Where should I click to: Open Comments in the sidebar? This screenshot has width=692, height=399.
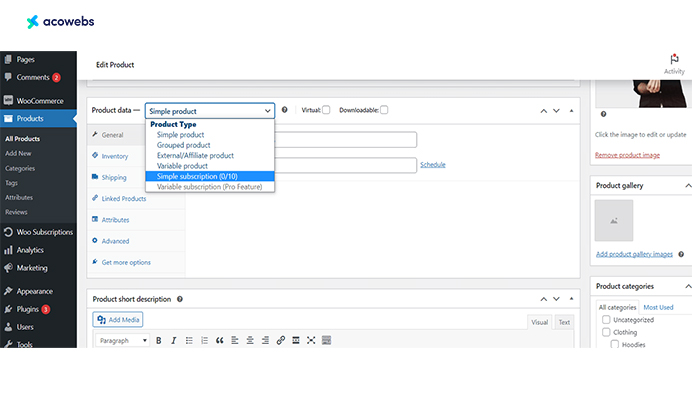coord(38,77)
